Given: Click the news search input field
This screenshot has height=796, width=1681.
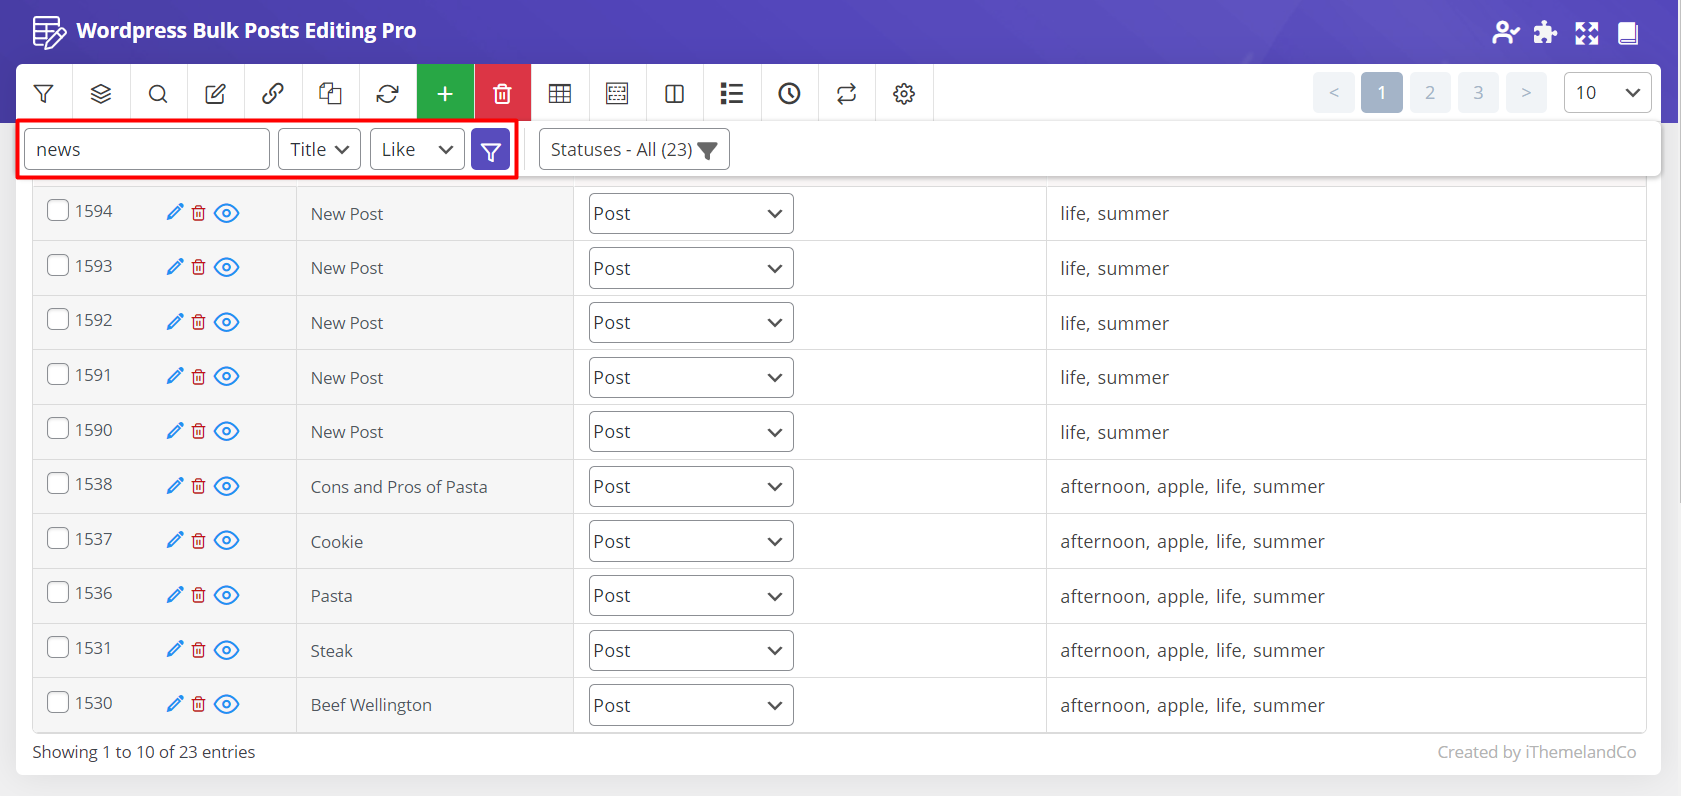Looking at the screenshot, I should [x=147, y=149].
